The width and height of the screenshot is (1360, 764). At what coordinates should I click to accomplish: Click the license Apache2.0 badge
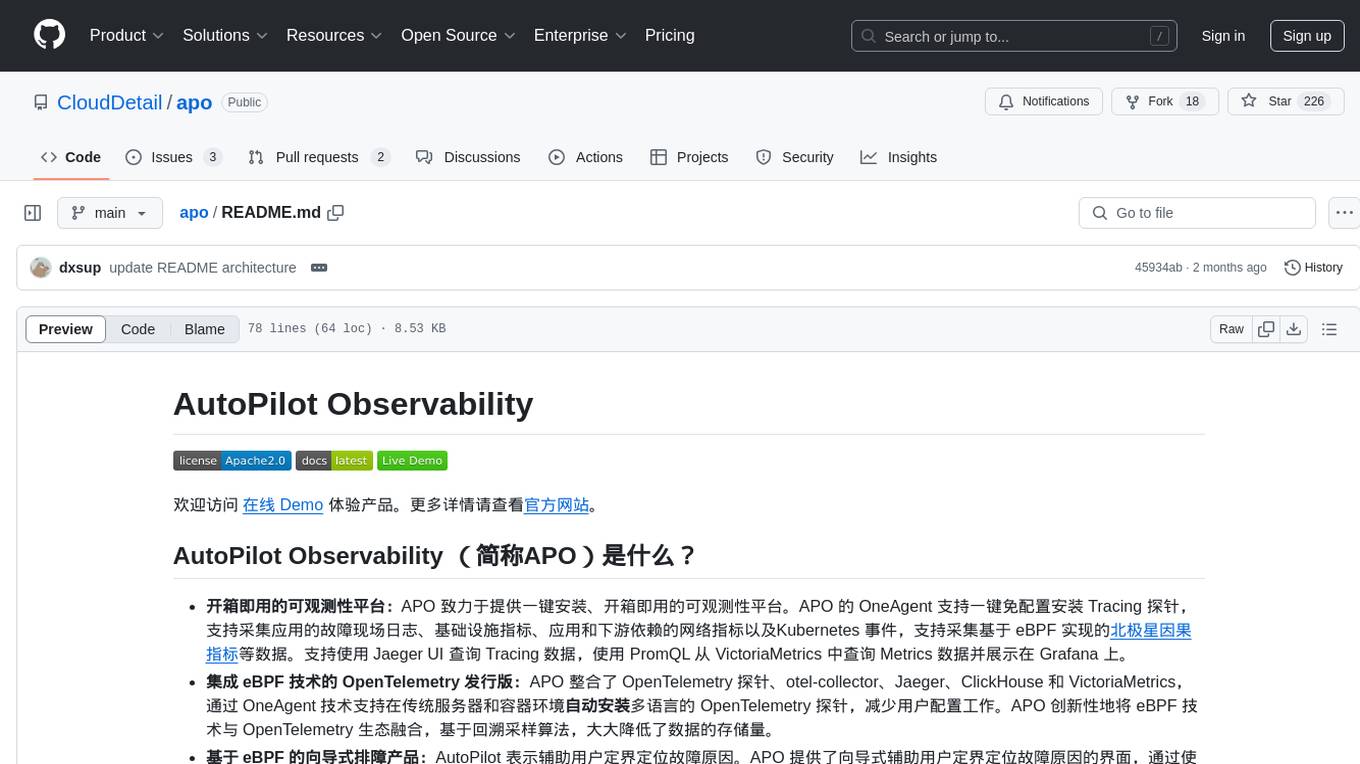[232, 461]
